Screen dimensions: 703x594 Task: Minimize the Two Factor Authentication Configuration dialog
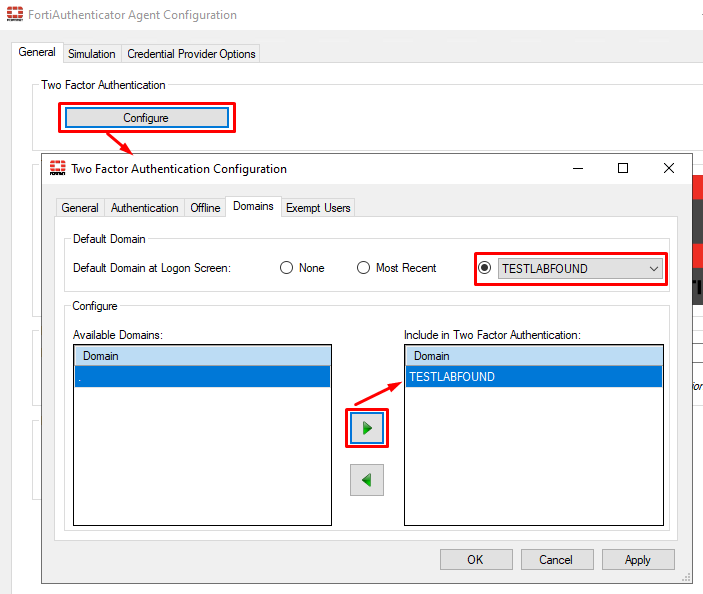point(578,168)
